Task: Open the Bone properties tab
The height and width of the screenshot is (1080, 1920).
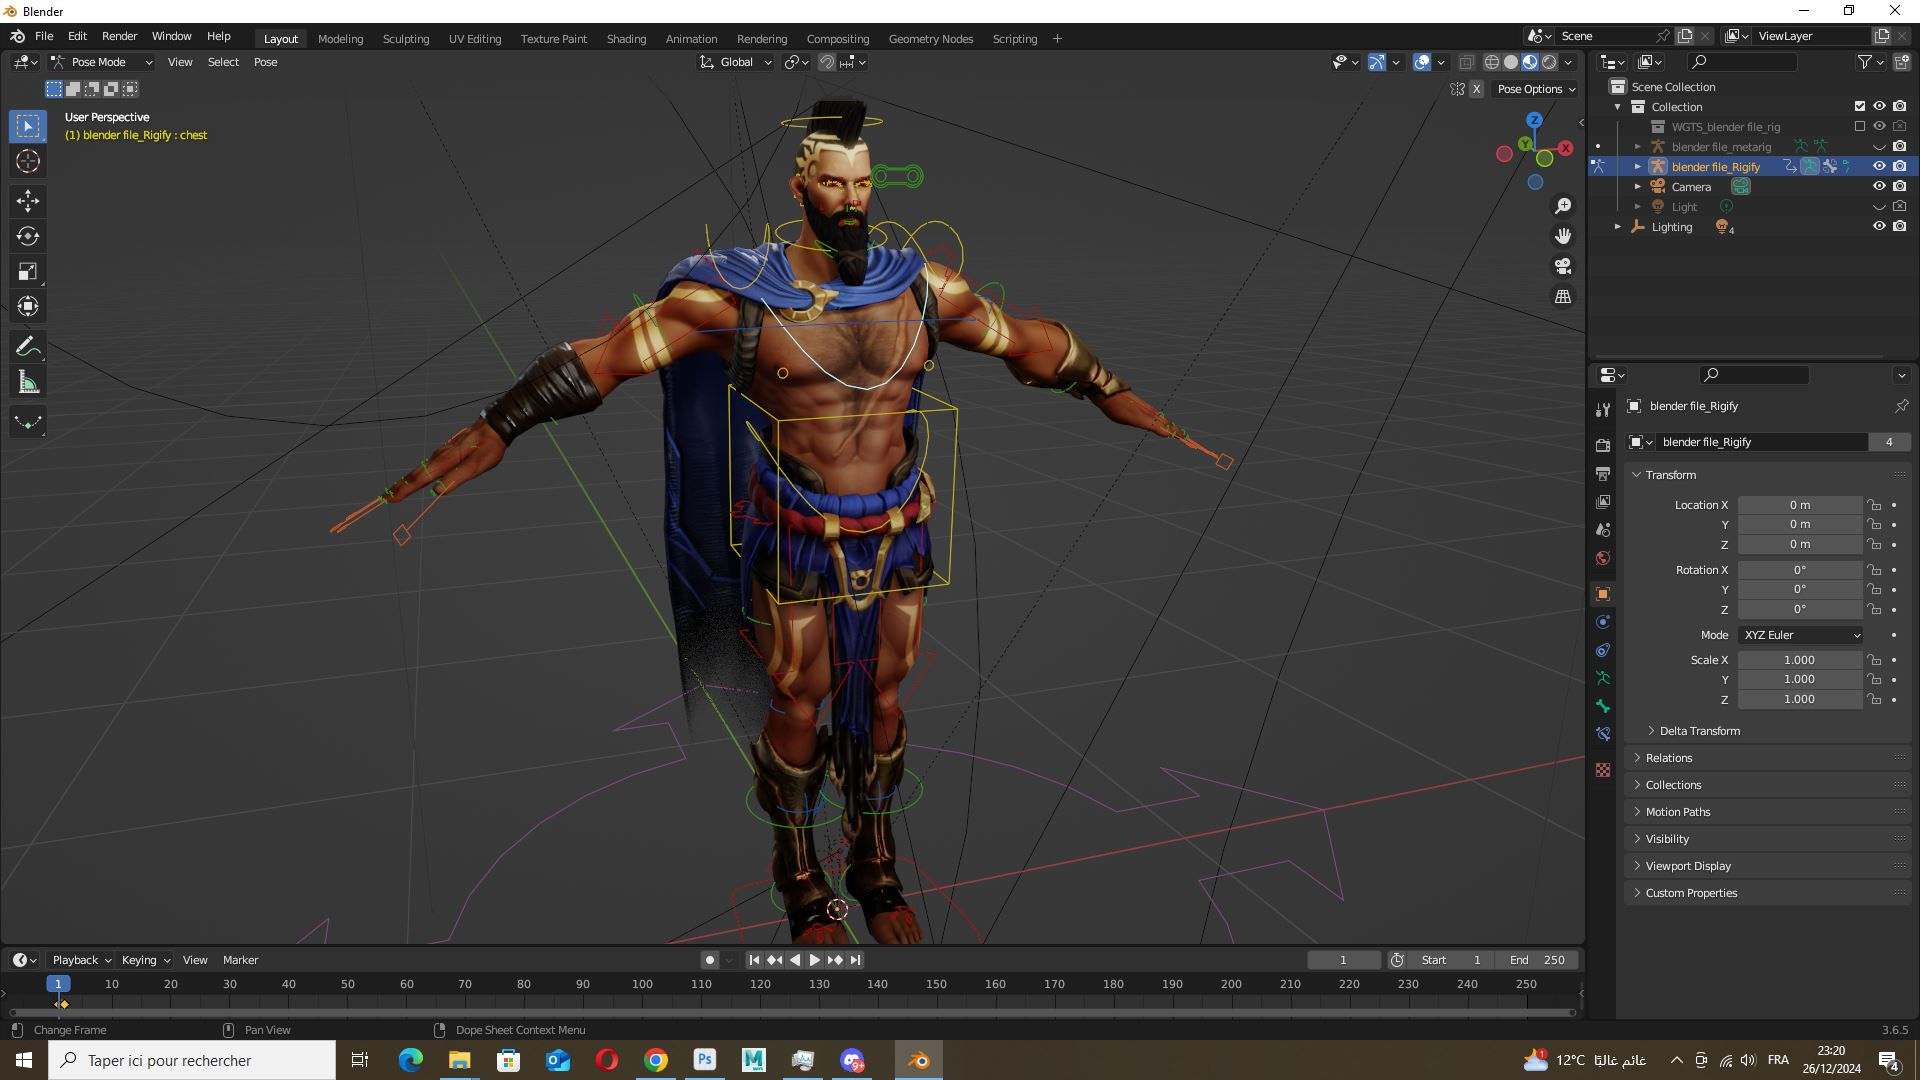Action: tap(1603, 706)
